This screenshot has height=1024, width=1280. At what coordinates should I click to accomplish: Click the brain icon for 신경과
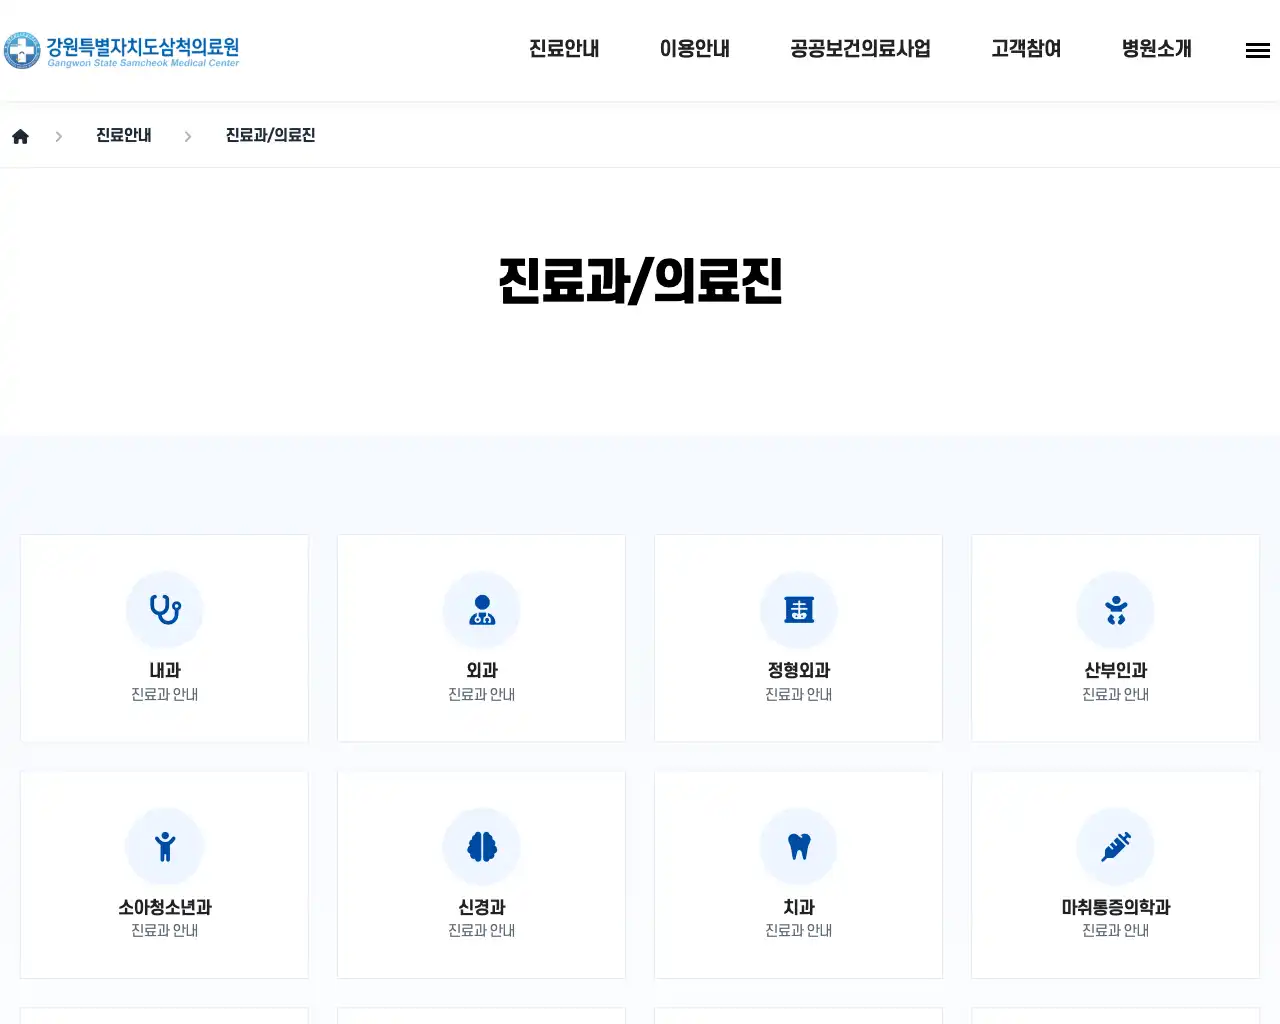pyautogui.click(x=482, y=847)
